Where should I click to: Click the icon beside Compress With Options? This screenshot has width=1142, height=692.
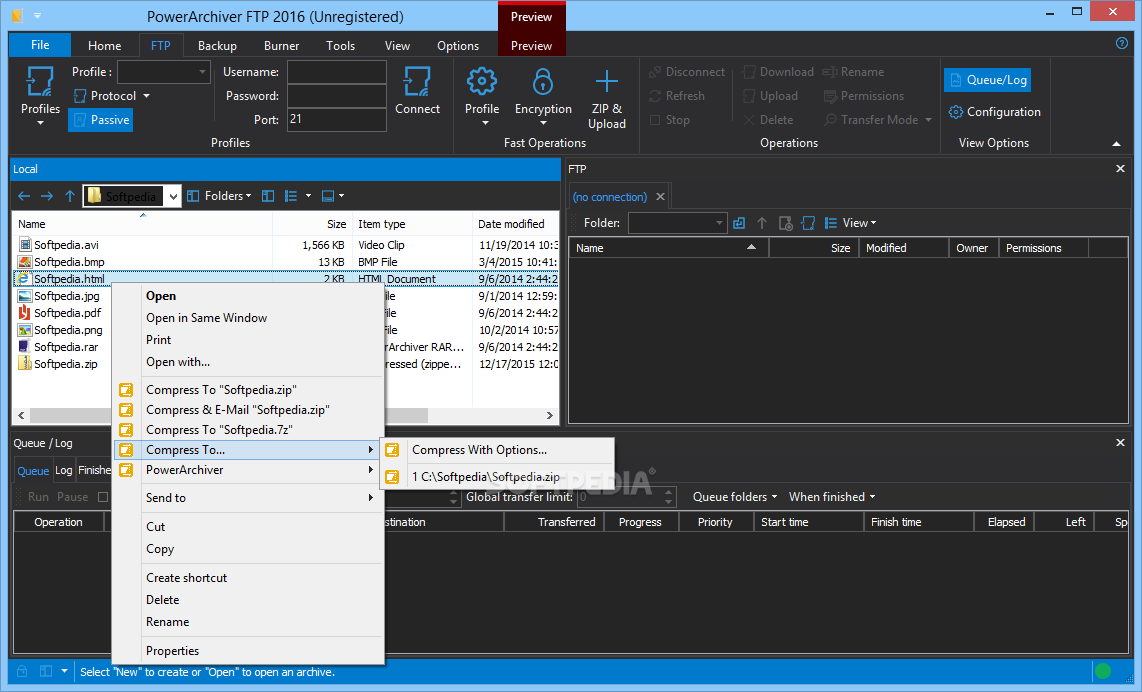tap(392, 450)
